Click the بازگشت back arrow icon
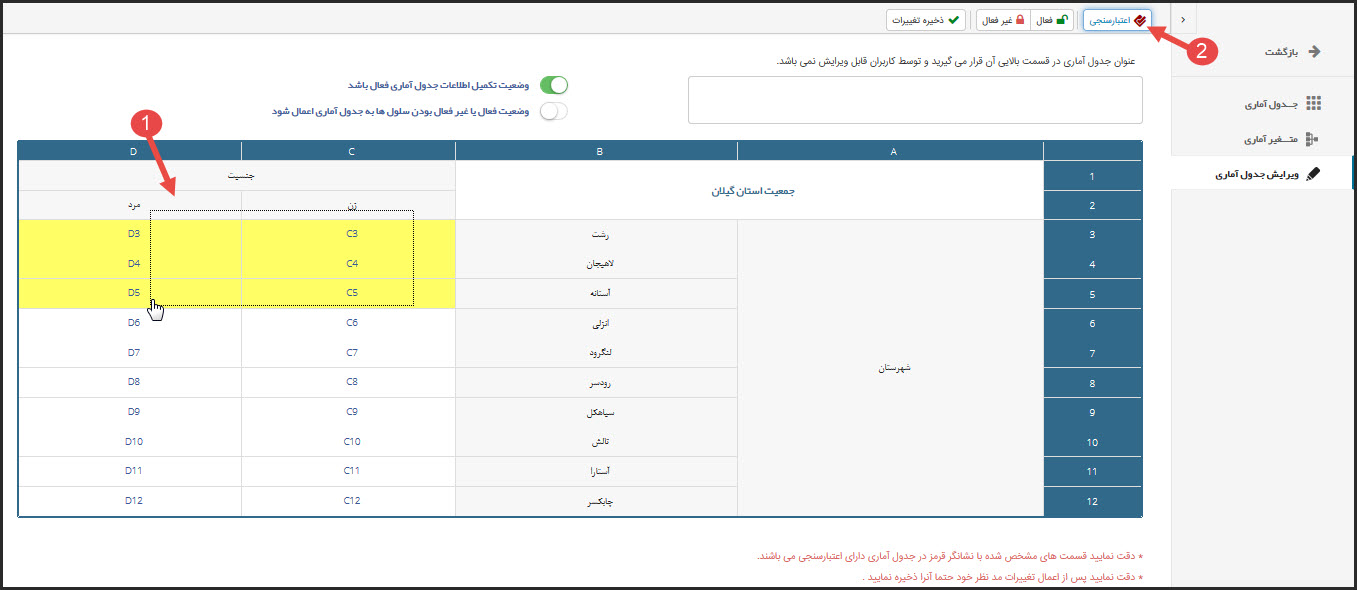Screen dimensions: 1357x590 (1314, 51)
